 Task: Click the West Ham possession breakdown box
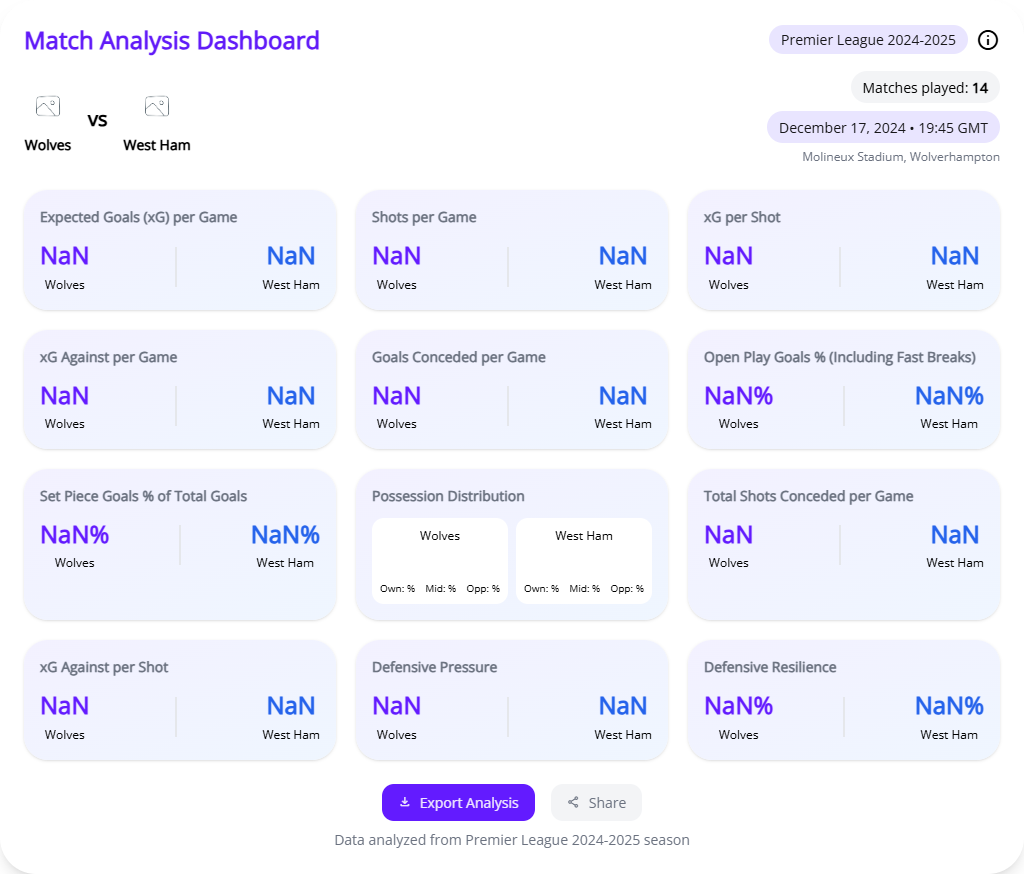584,560
